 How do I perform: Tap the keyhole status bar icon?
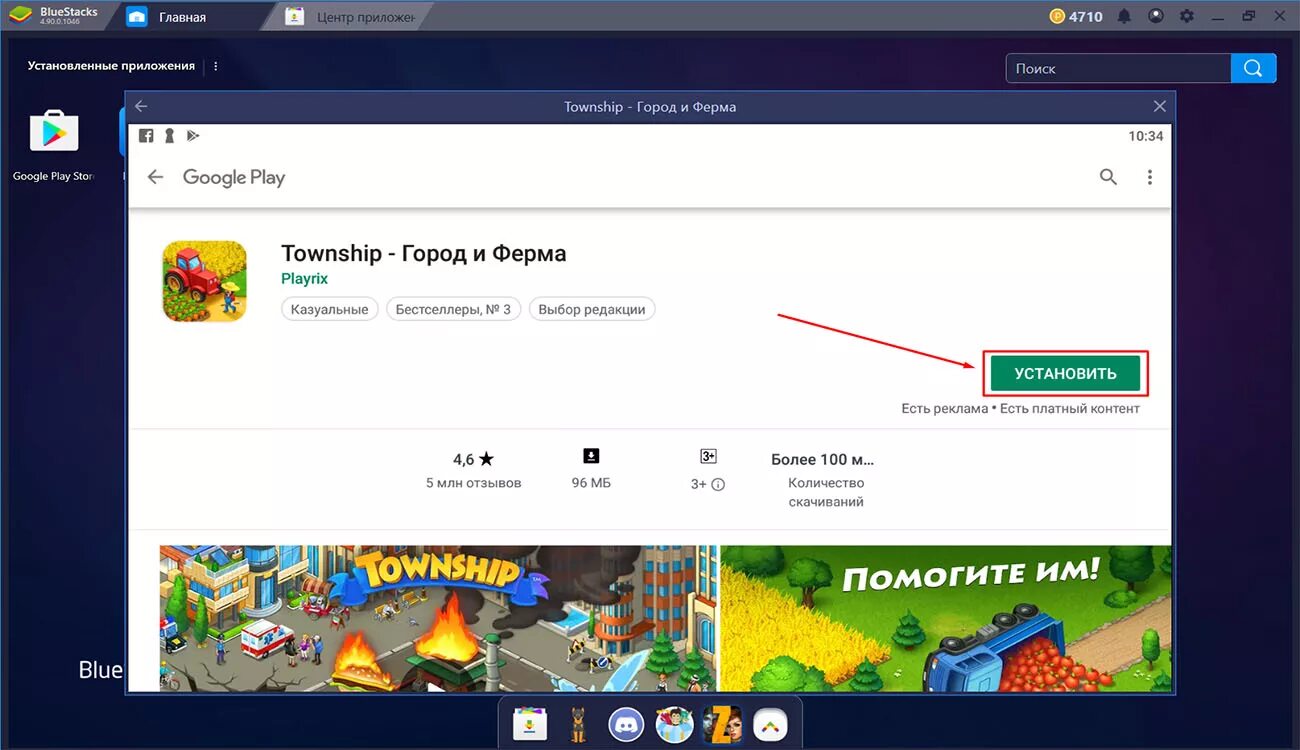[x=170, y=136]
